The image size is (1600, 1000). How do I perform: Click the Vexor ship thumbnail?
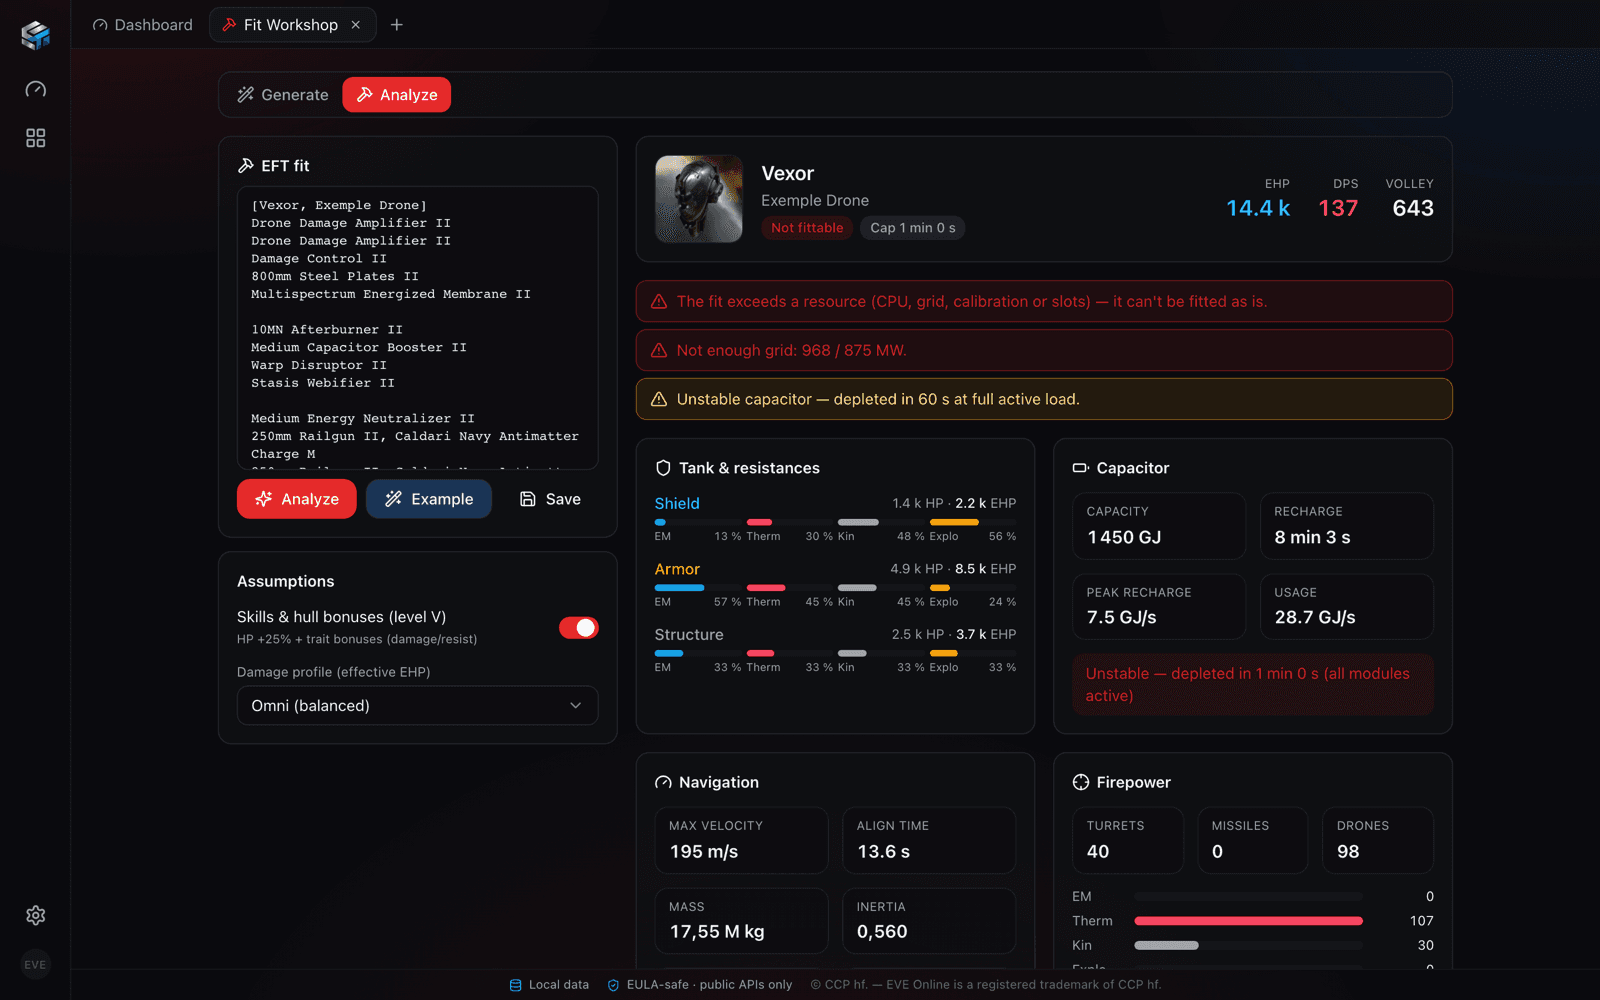click(x=699, y=199)
